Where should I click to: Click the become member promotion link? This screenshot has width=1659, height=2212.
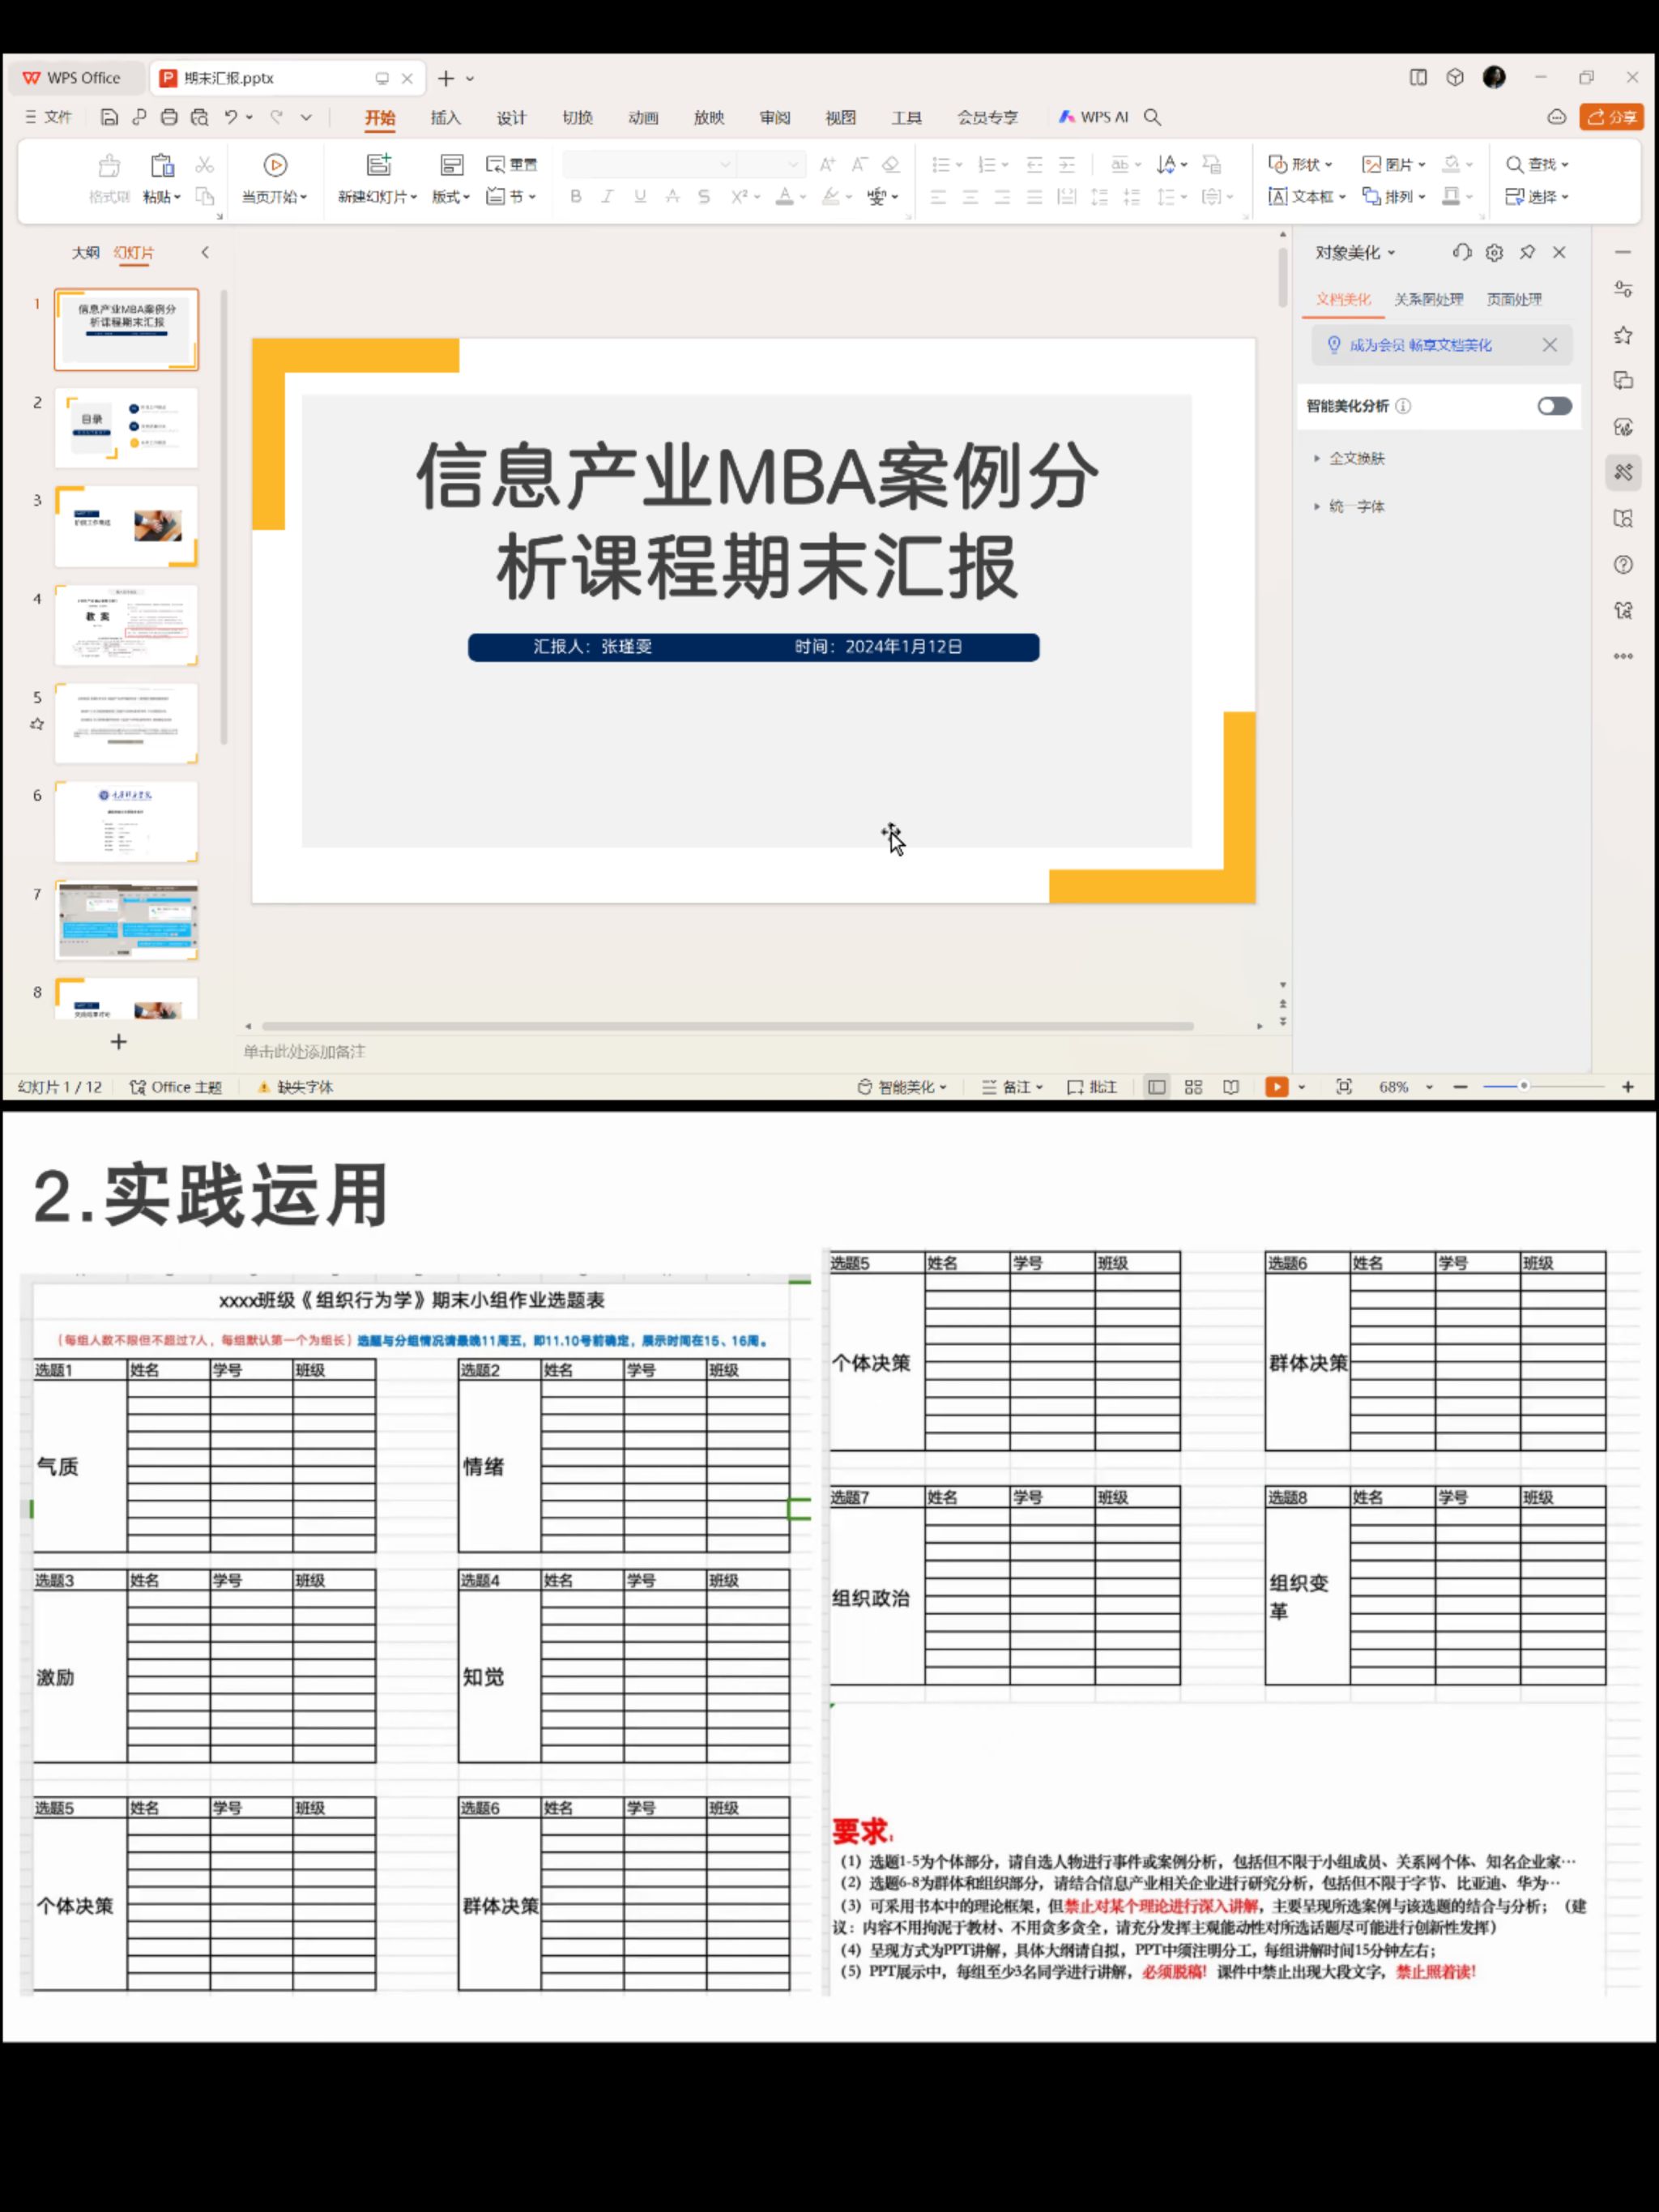1420,345
